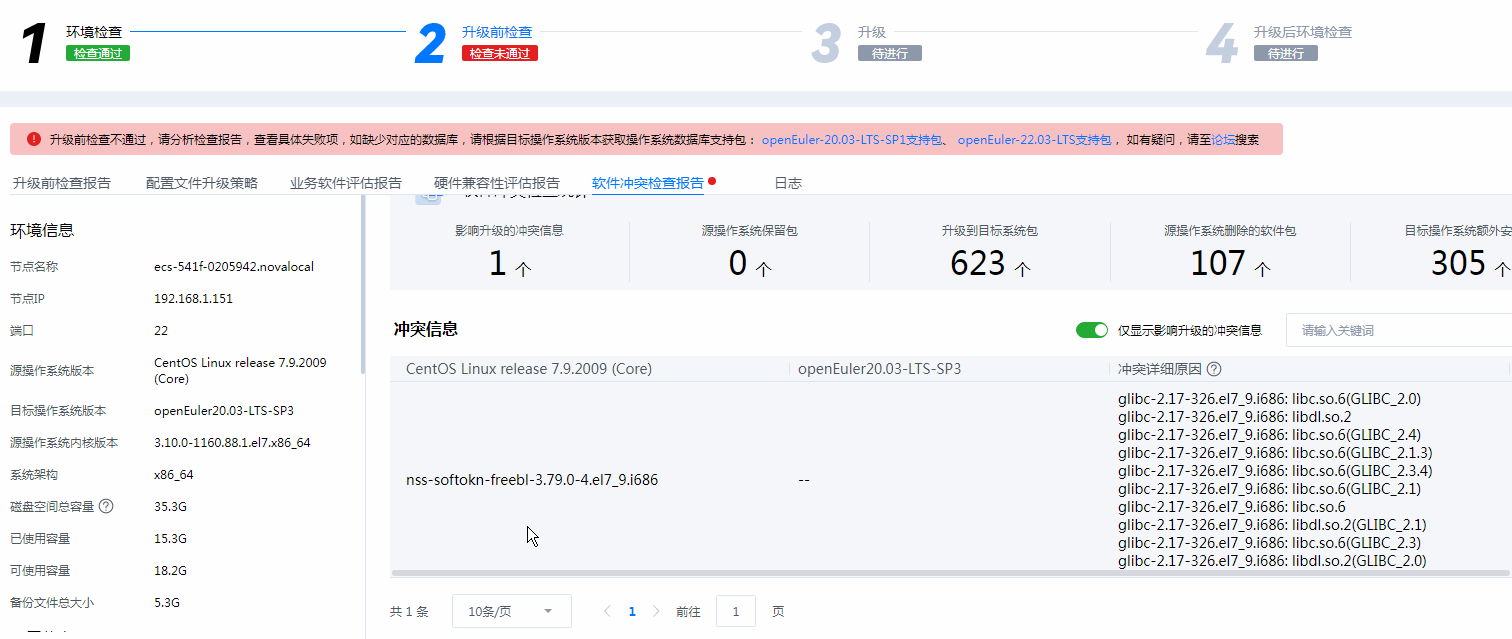1512x639 pixels.
Task: Focus the 请输入关键词 search field
Action: (x=1400, y=330)
